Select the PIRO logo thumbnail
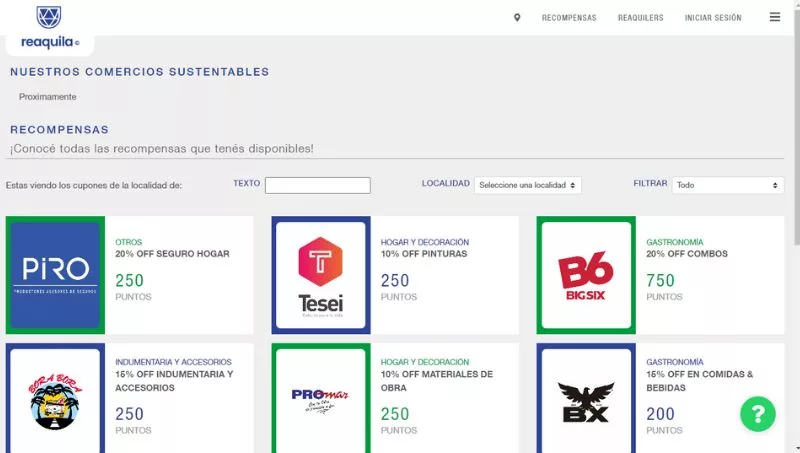Viewport: 800px width, 453px height. [56, 275]
